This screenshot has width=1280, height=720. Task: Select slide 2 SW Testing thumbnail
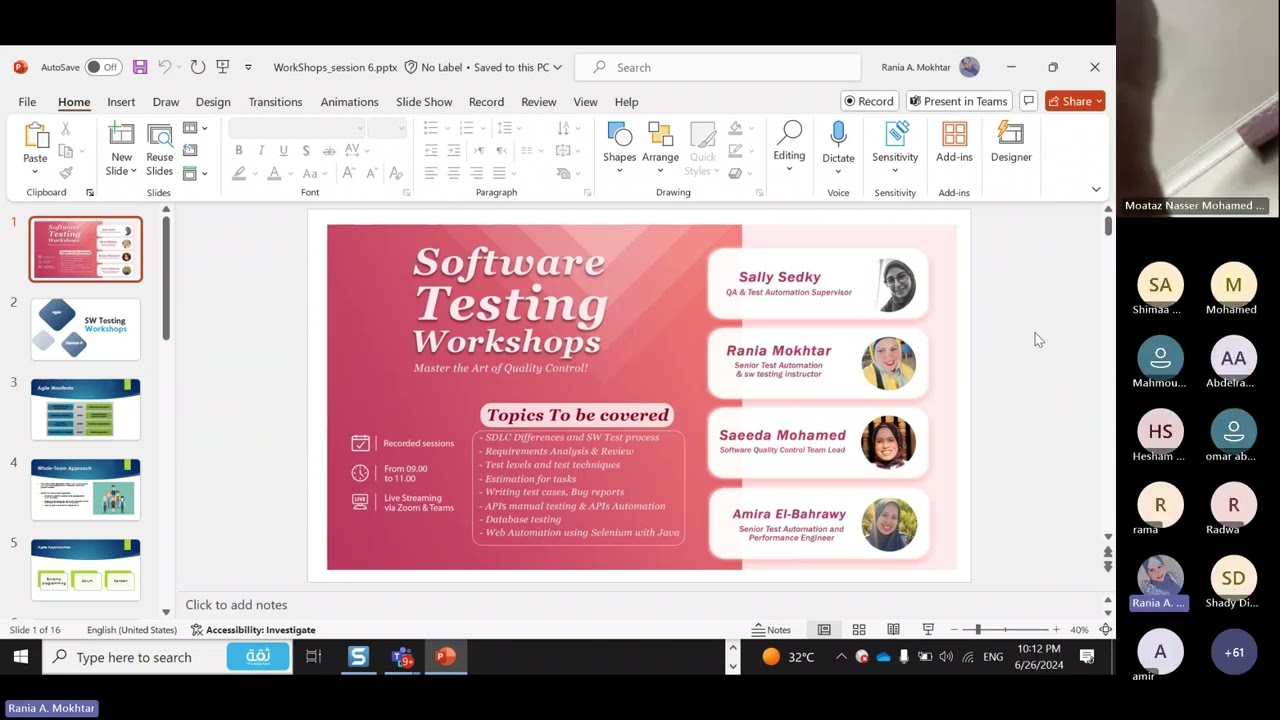pos(85,329)
